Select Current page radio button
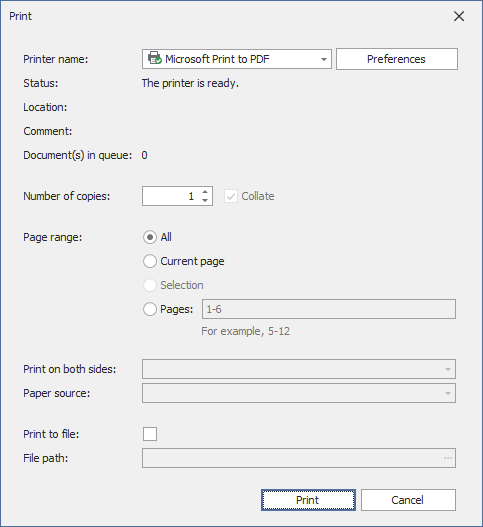Image resolution: width=483 pixels, height=527 pixels. (150, 261)
